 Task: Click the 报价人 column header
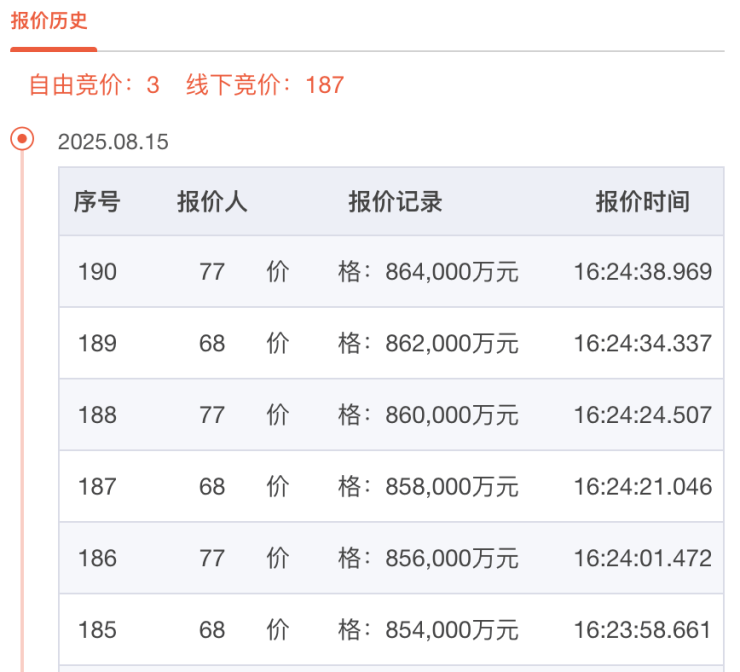click(x=212, y=202)
